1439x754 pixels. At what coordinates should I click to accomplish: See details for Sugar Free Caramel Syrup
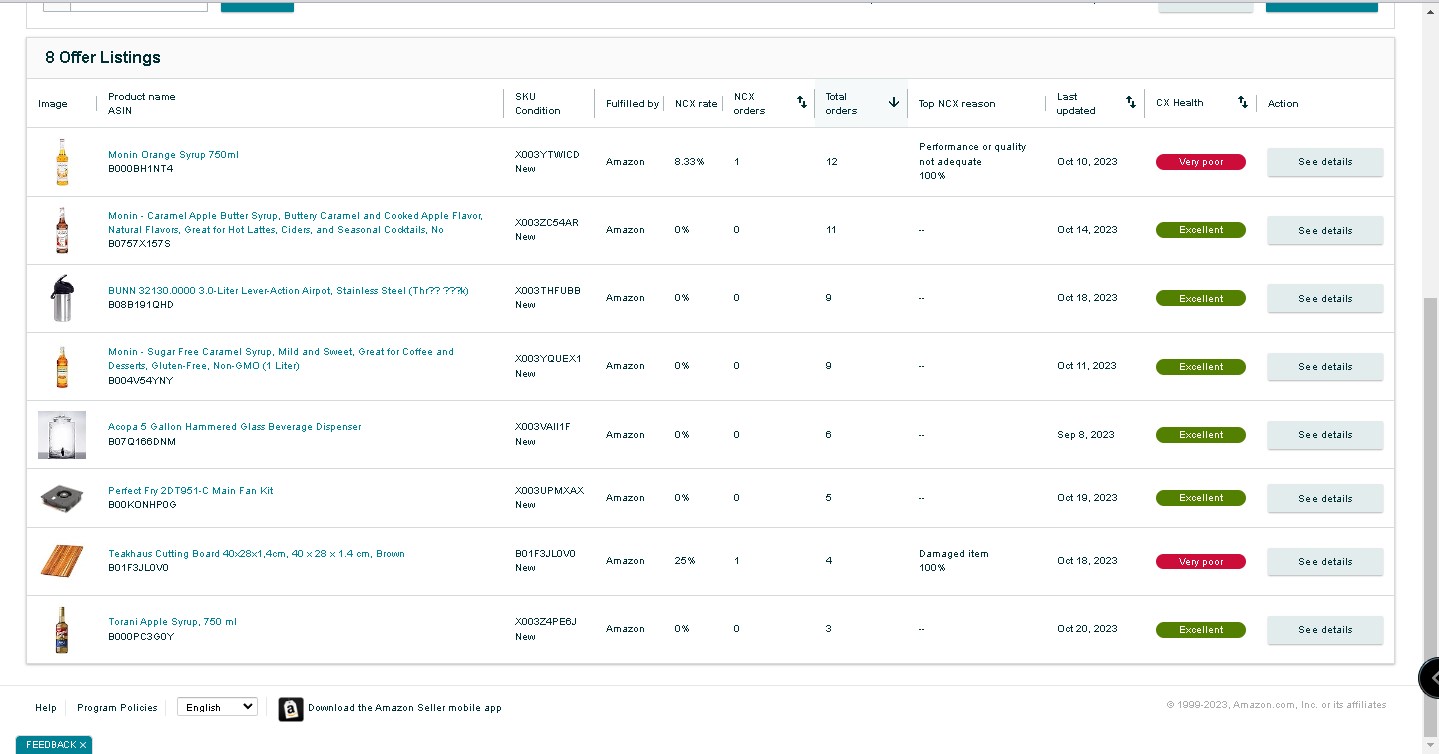click(x=1325, y=367)
